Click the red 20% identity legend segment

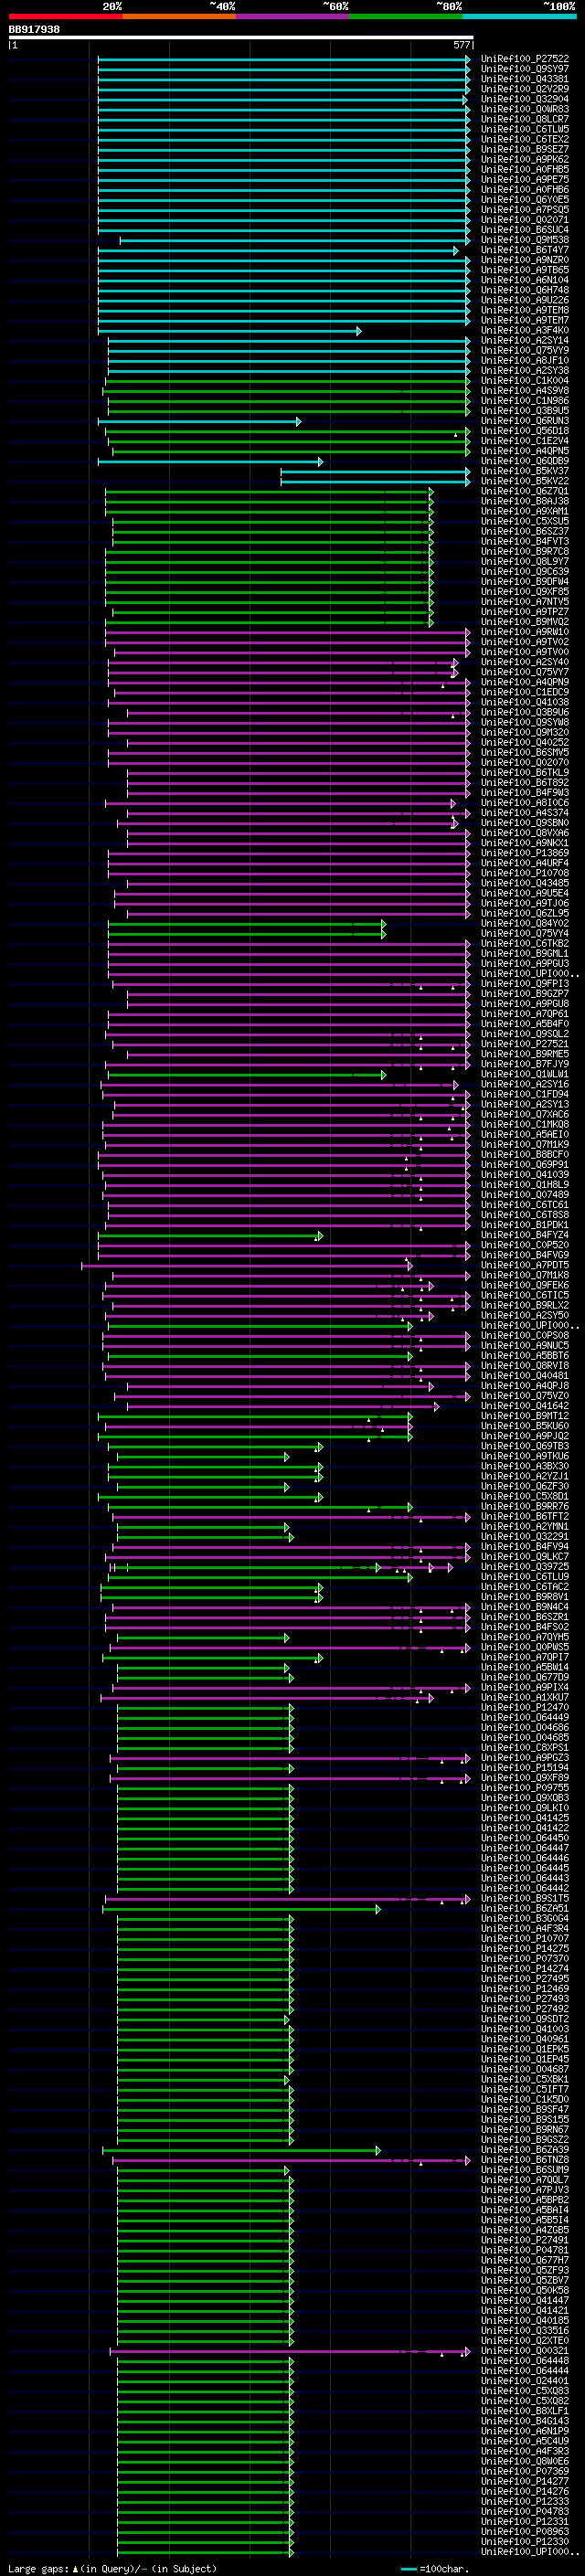(x=65, y=16)
